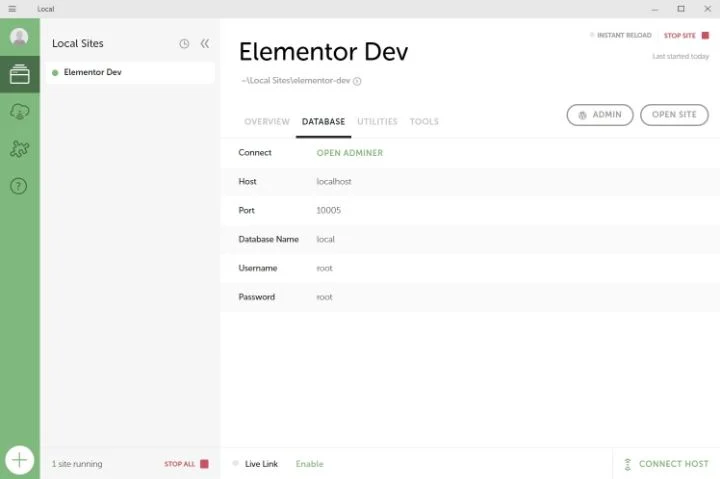
Task: Open the WordPress Admin button
Action: point(600,115)
